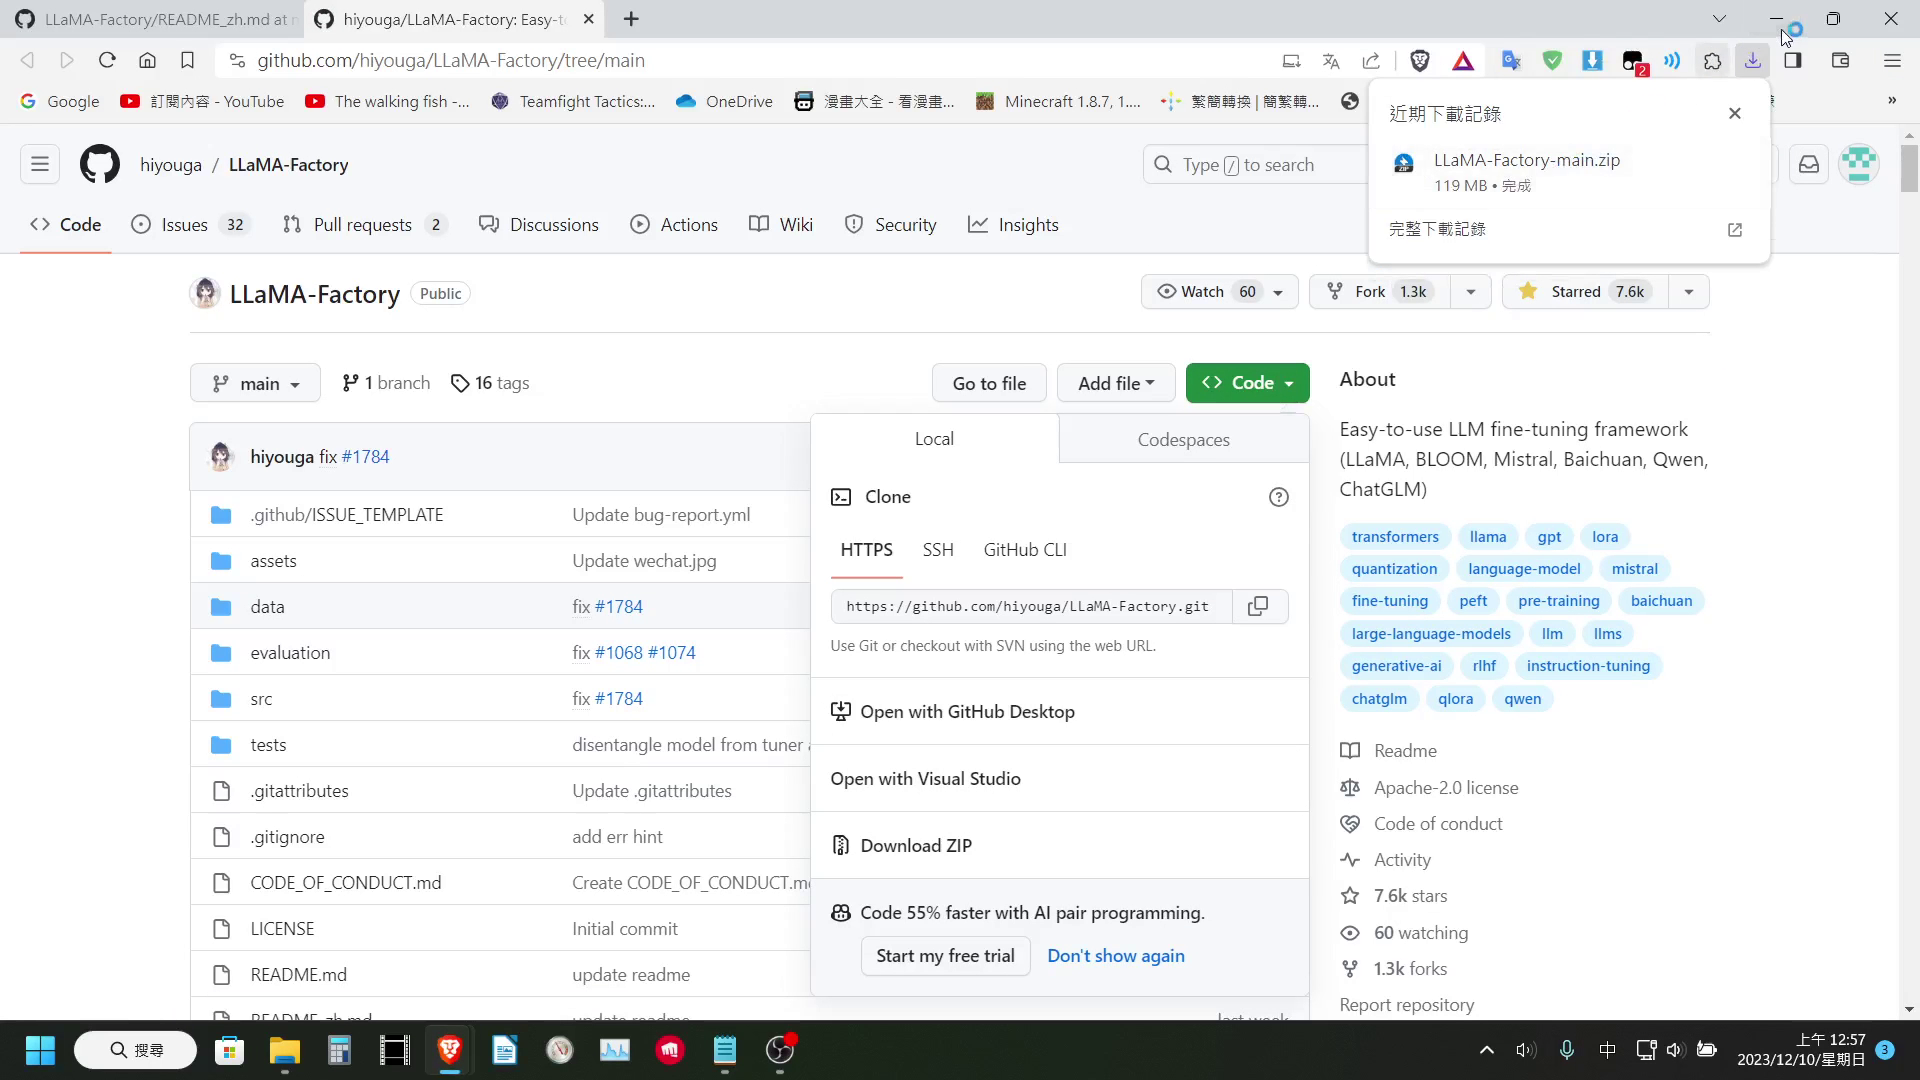The image size is (1920, 1080).
Task: Click the share page icon in address bar
Action: (x=1371, y=61)
